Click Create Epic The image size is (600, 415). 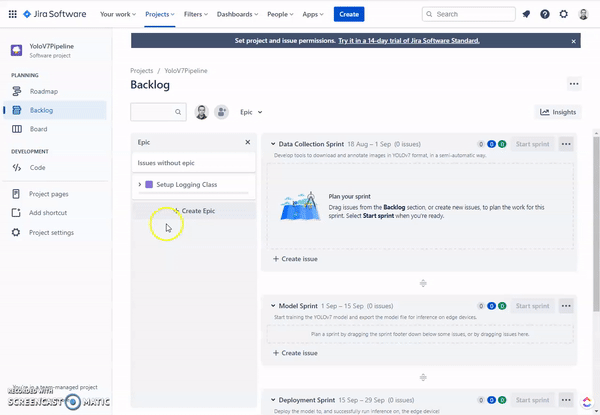pos(193,211)
